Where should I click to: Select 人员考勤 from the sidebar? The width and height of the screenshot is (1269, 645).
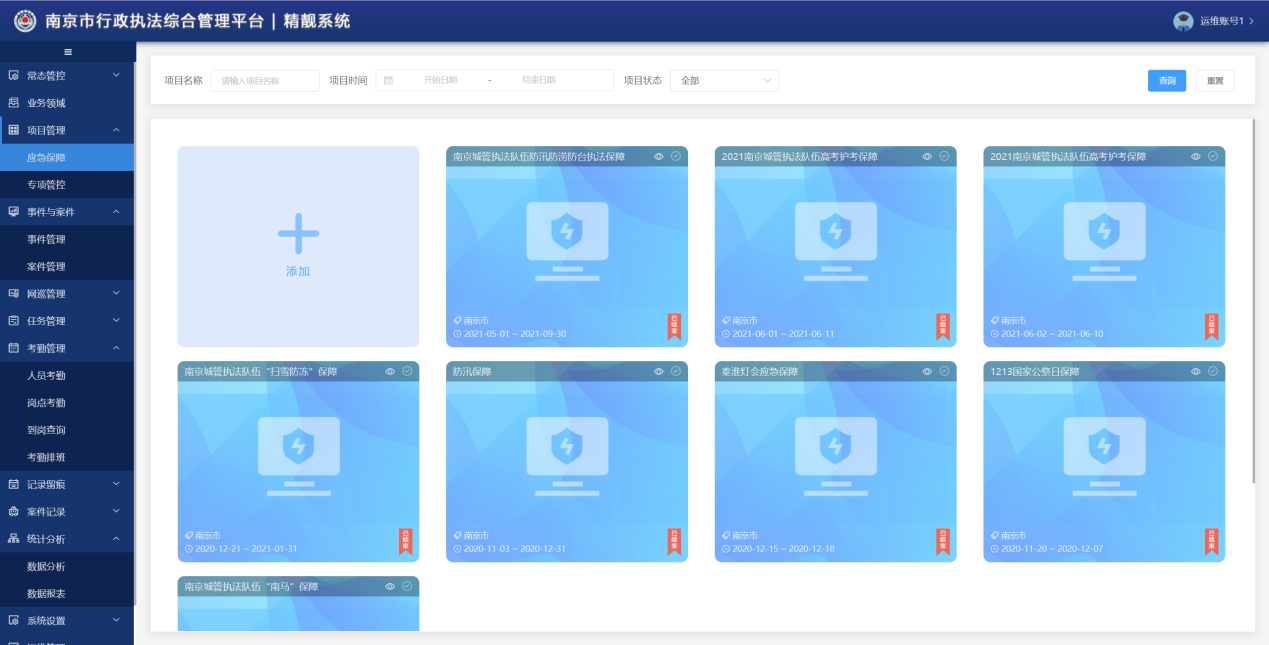click(46, 375)
